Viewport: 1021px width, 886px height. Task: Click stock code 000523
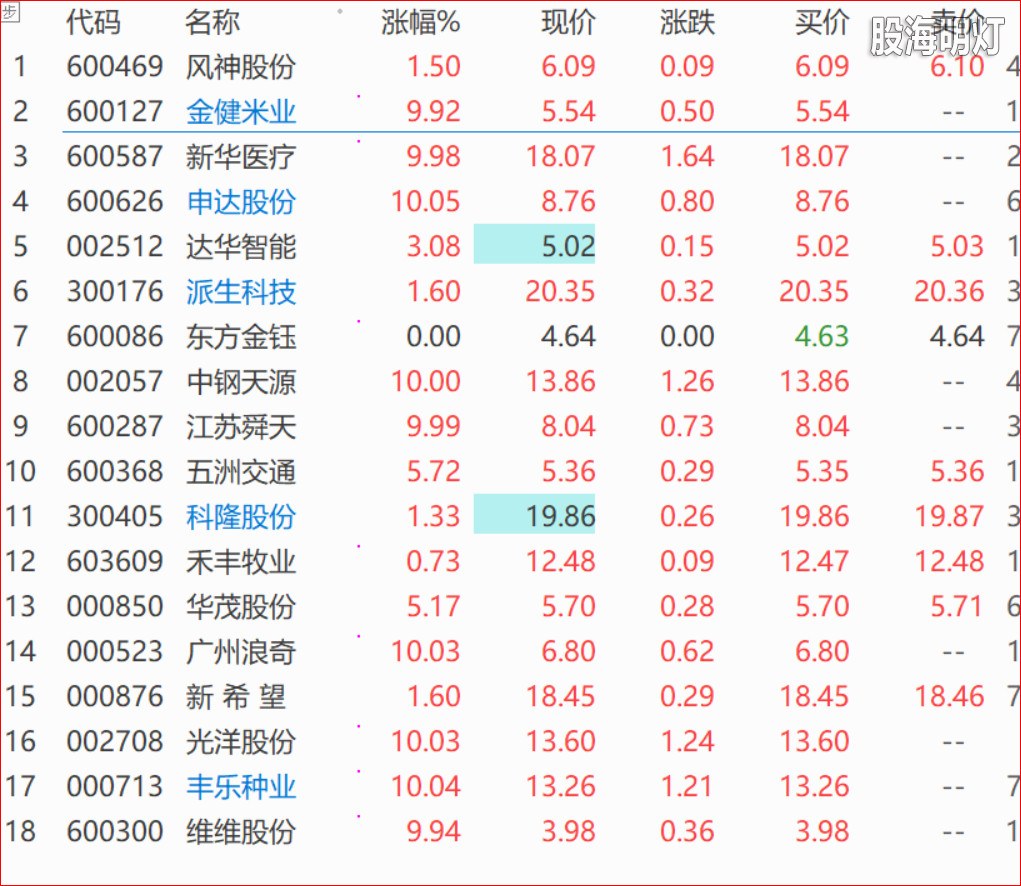pyautogui.click(x=115, y=651)
